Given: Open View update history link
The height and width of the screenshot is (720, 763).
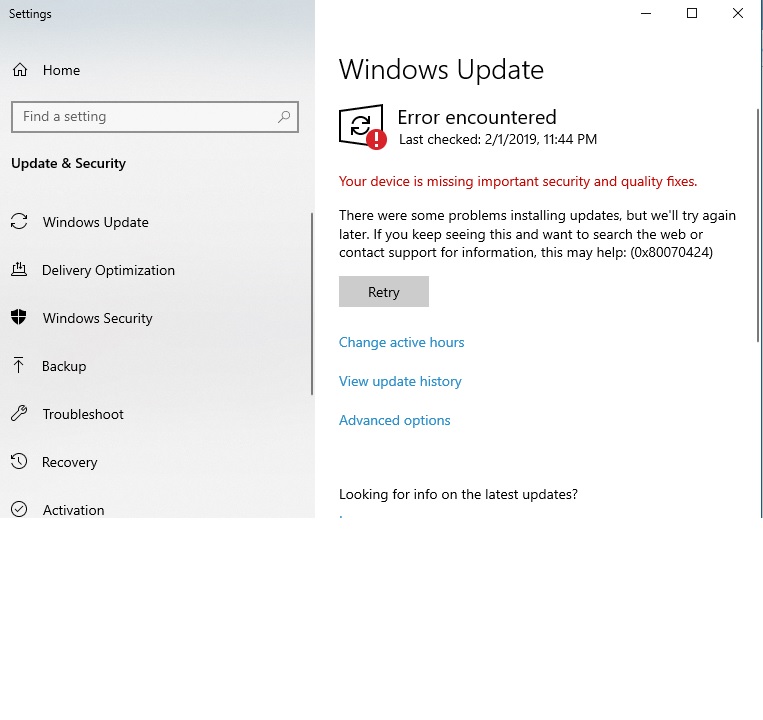Looking at the screenshot, I should pyautogui.click(x=400, y=381).
